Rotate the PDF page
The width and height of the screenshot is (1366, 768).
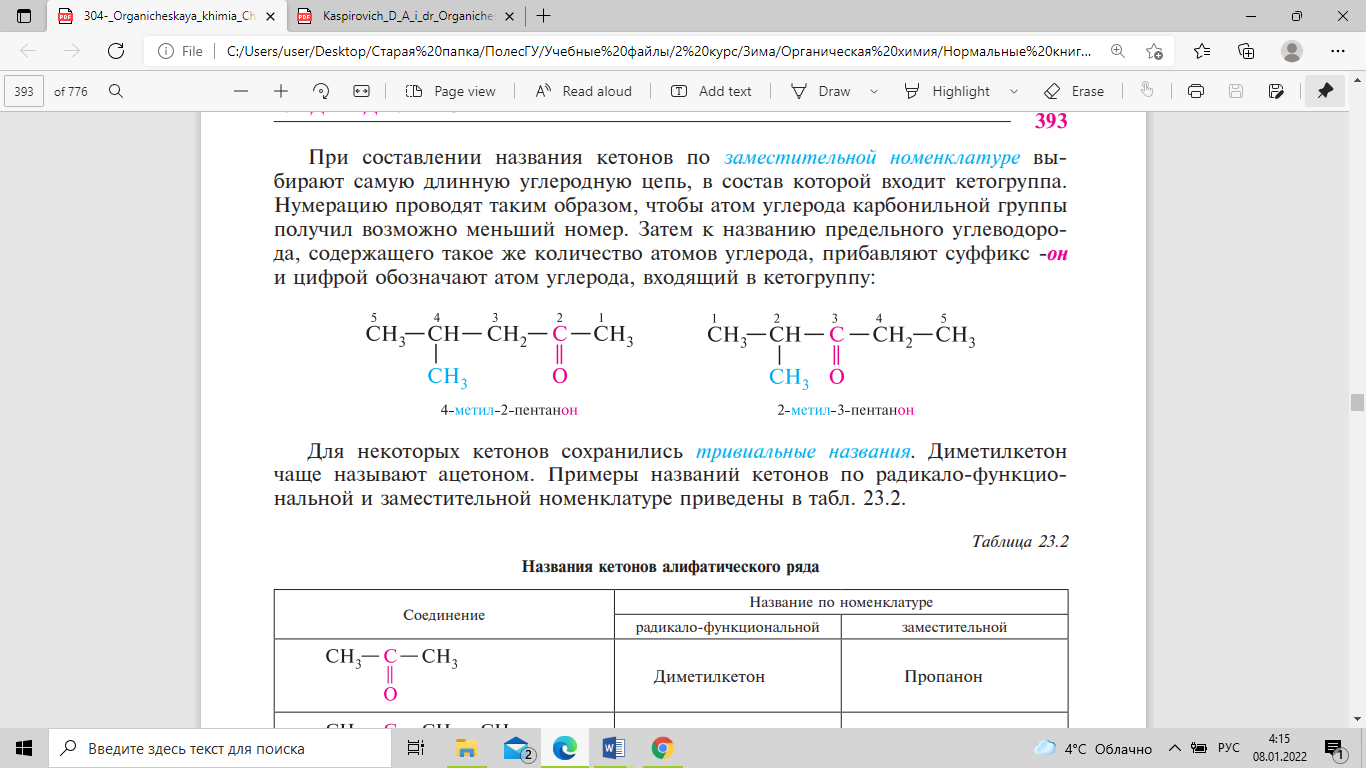pos(321,91)
